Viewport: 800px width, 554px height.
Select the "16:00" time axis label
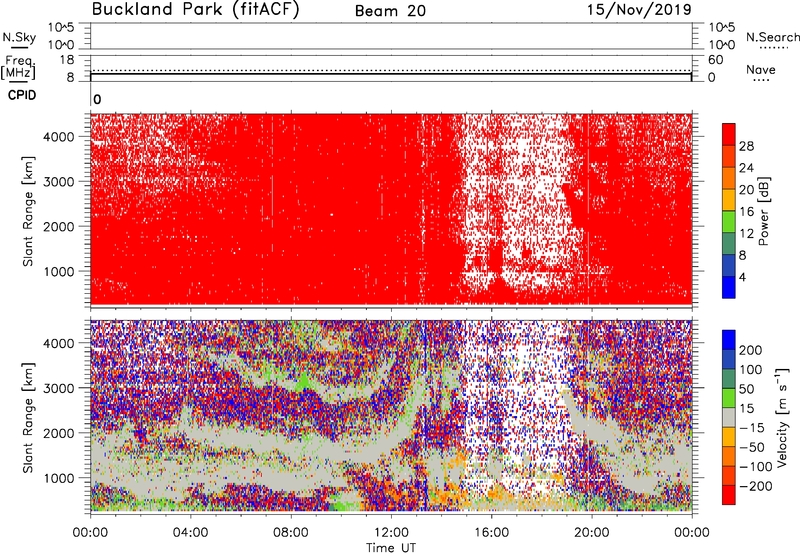tap(491, 533)
